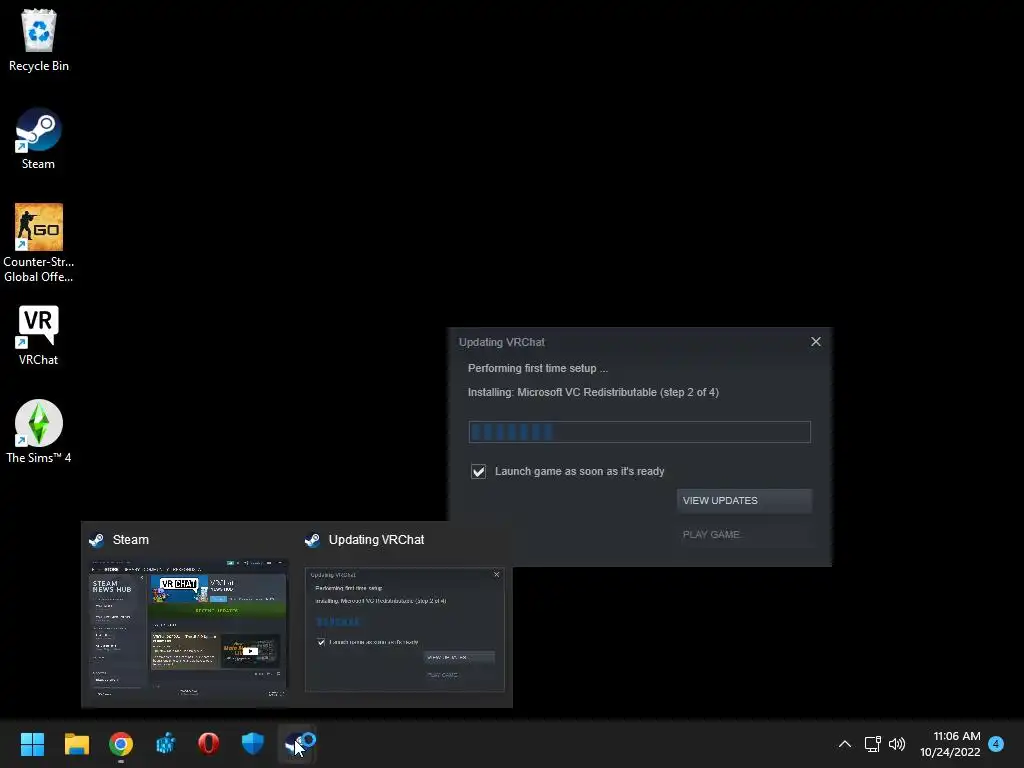Click the Steam preview title label

coord(131,540)
